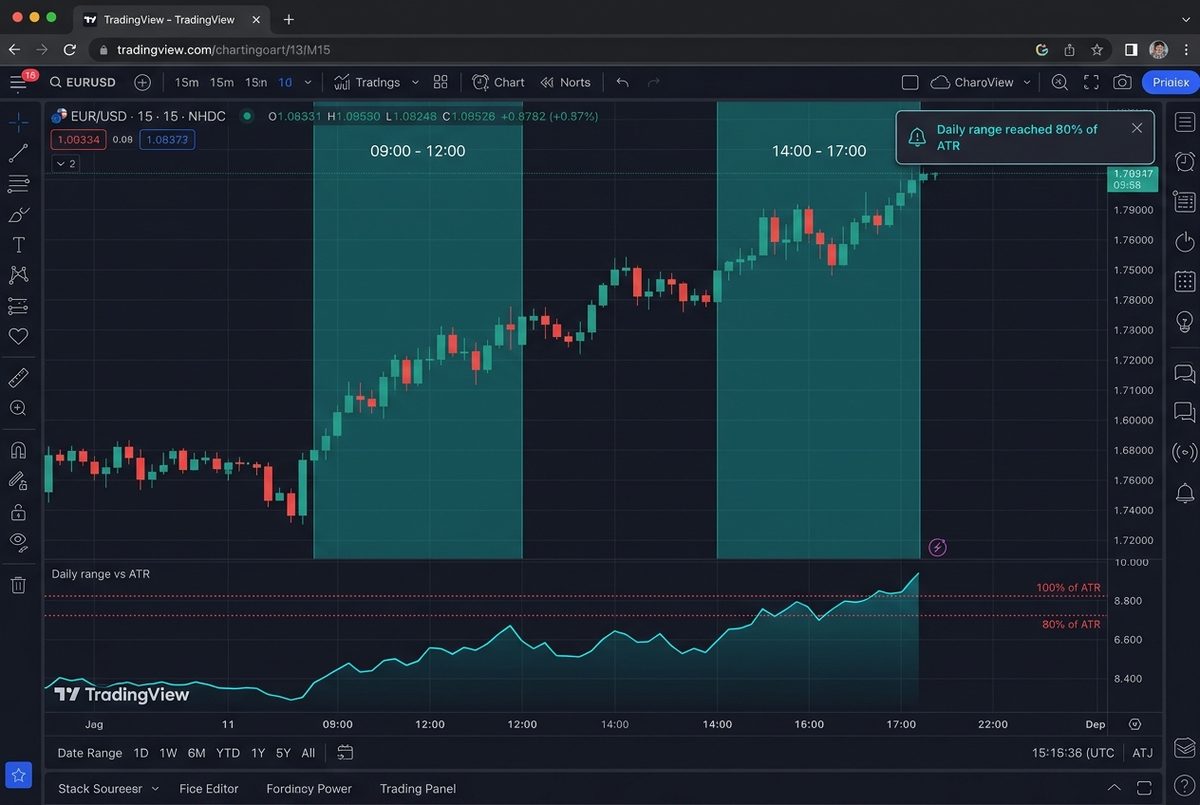Viewport: 1200px width, 805px height.
Task: Select the first 15m timeframe
Action: point(187,82)
